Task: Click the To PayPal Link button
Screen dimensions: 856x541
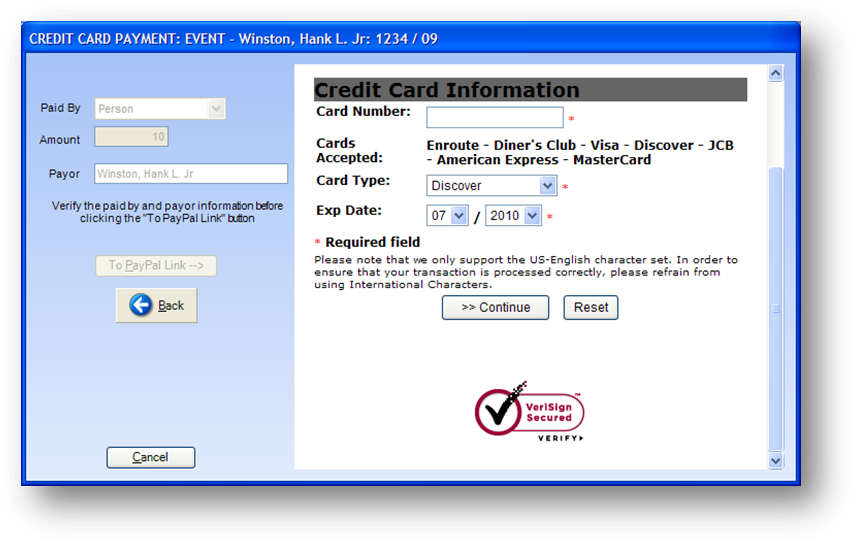Action: (156, 266)
